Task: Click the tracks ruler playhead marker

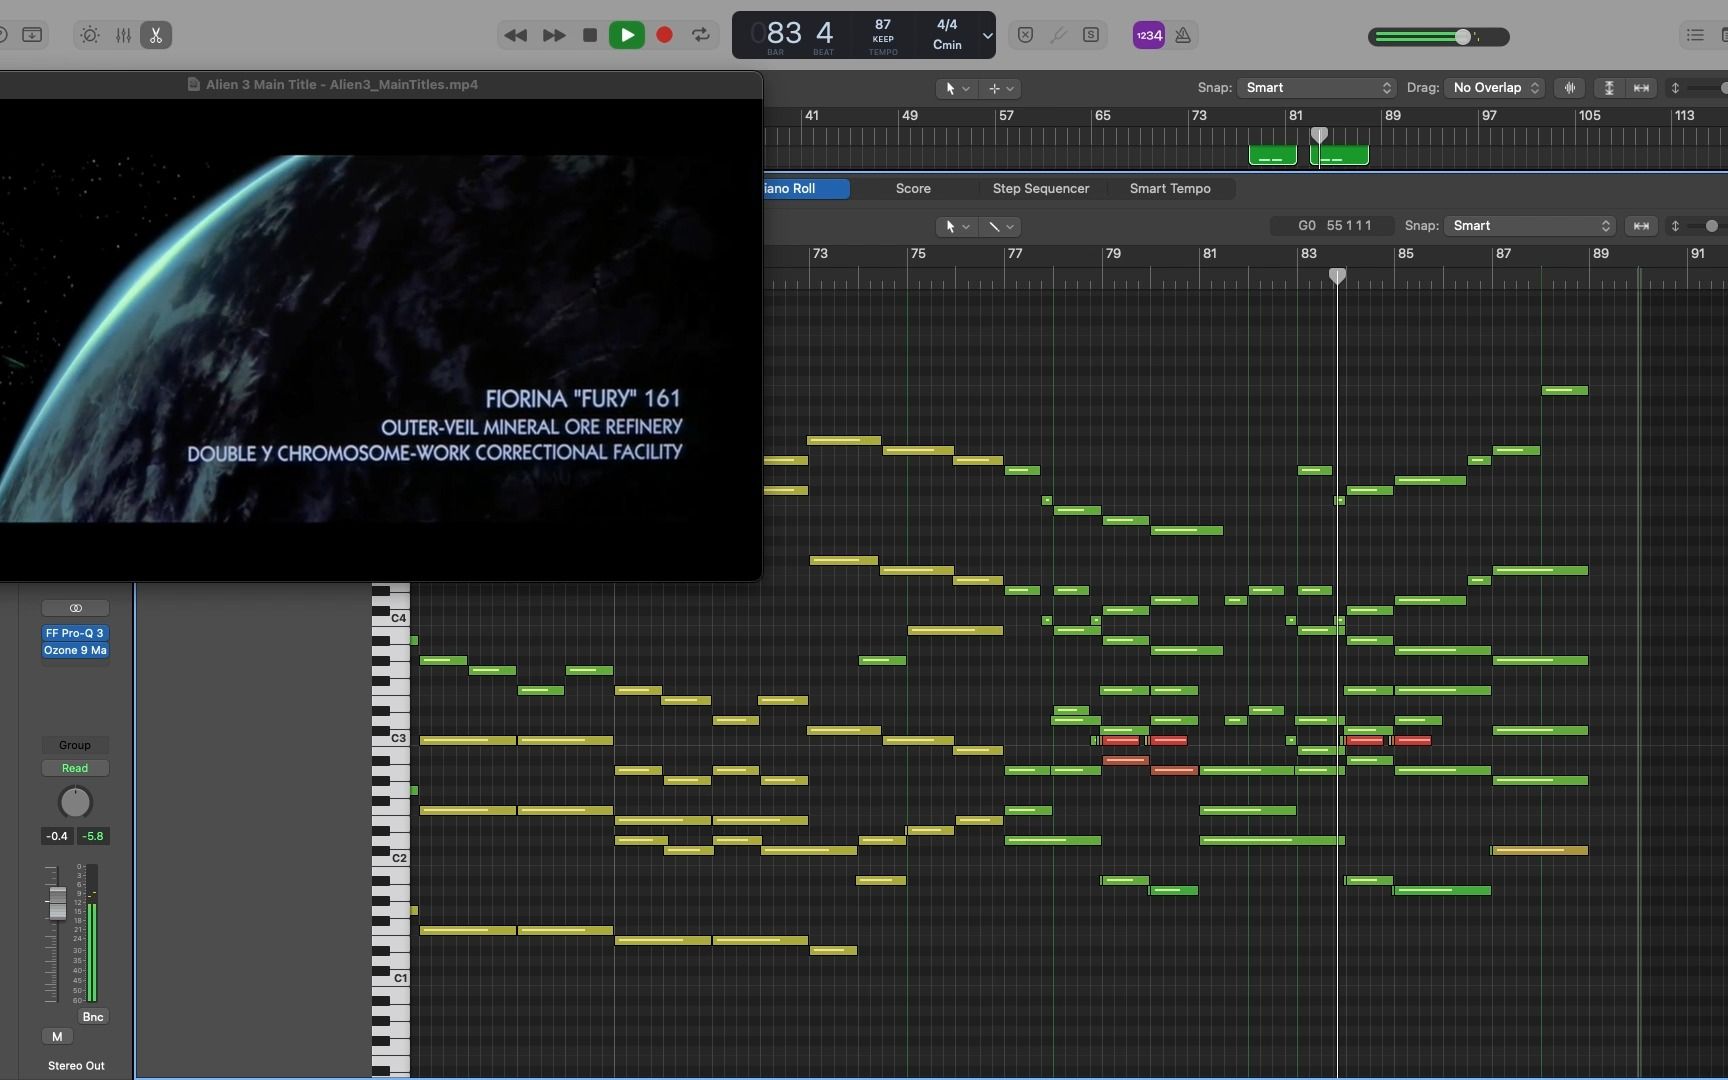Action: [1319, 135]
